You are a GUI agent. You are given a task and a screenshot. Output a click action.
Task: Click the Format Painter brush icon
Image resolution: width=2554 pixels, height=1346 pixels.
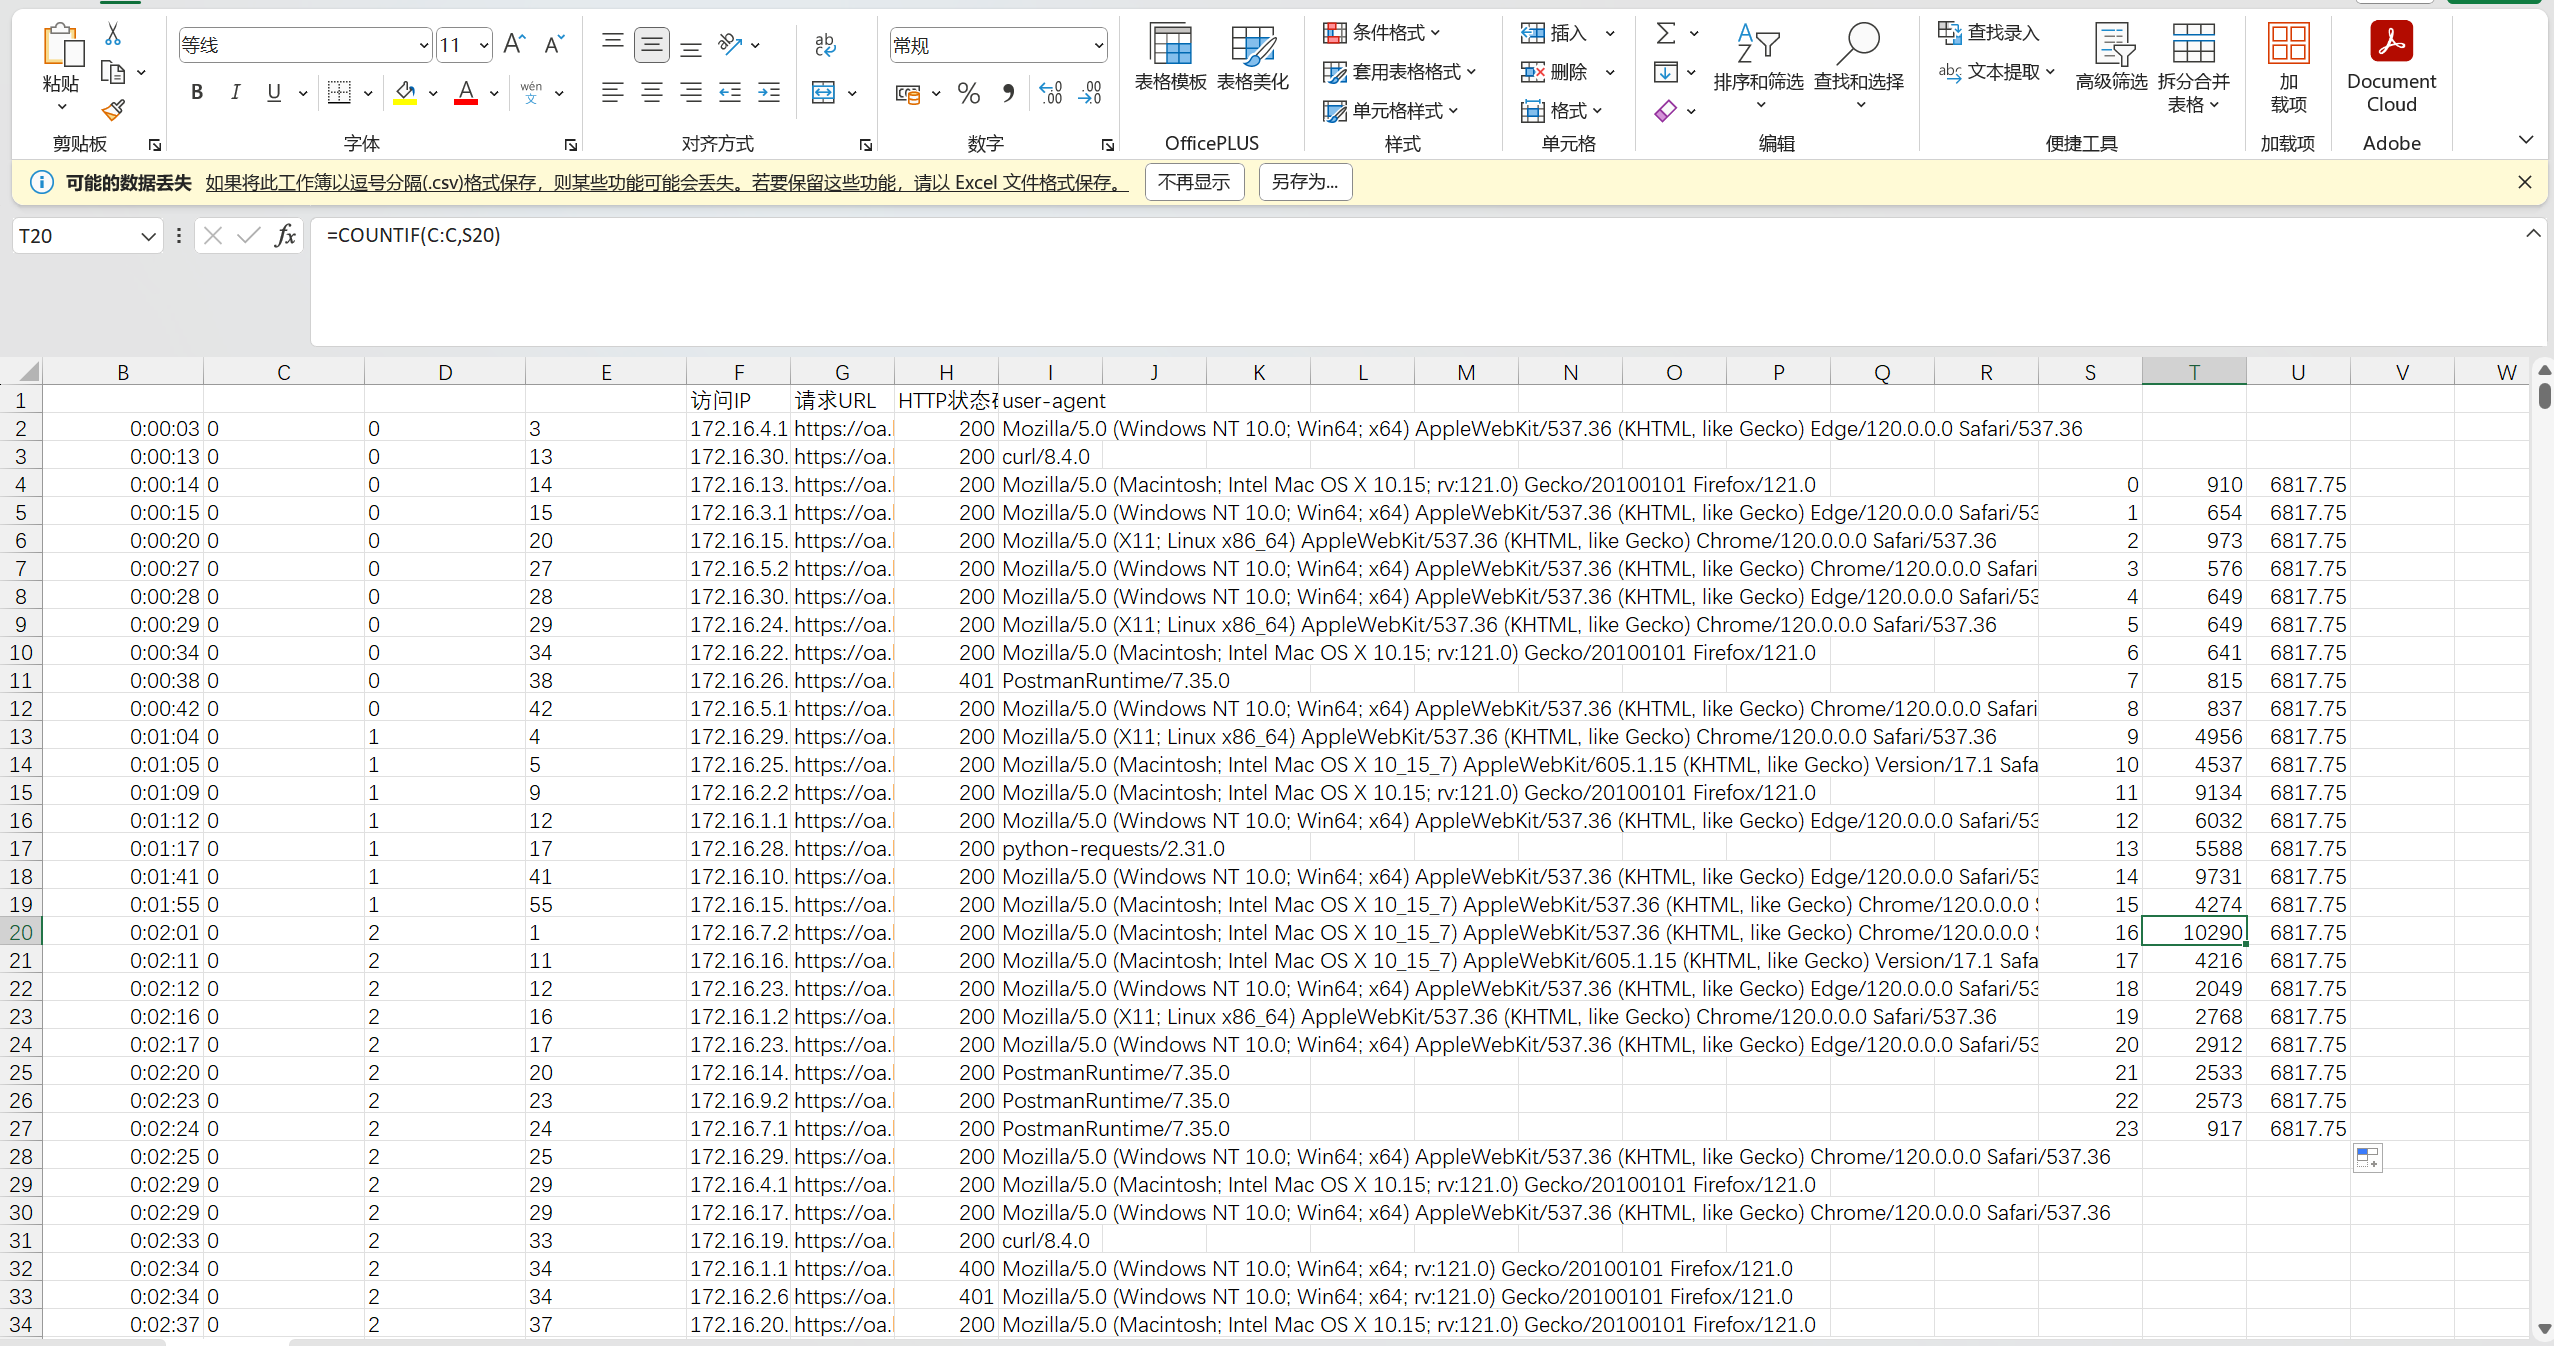click(x=113, y=110)
